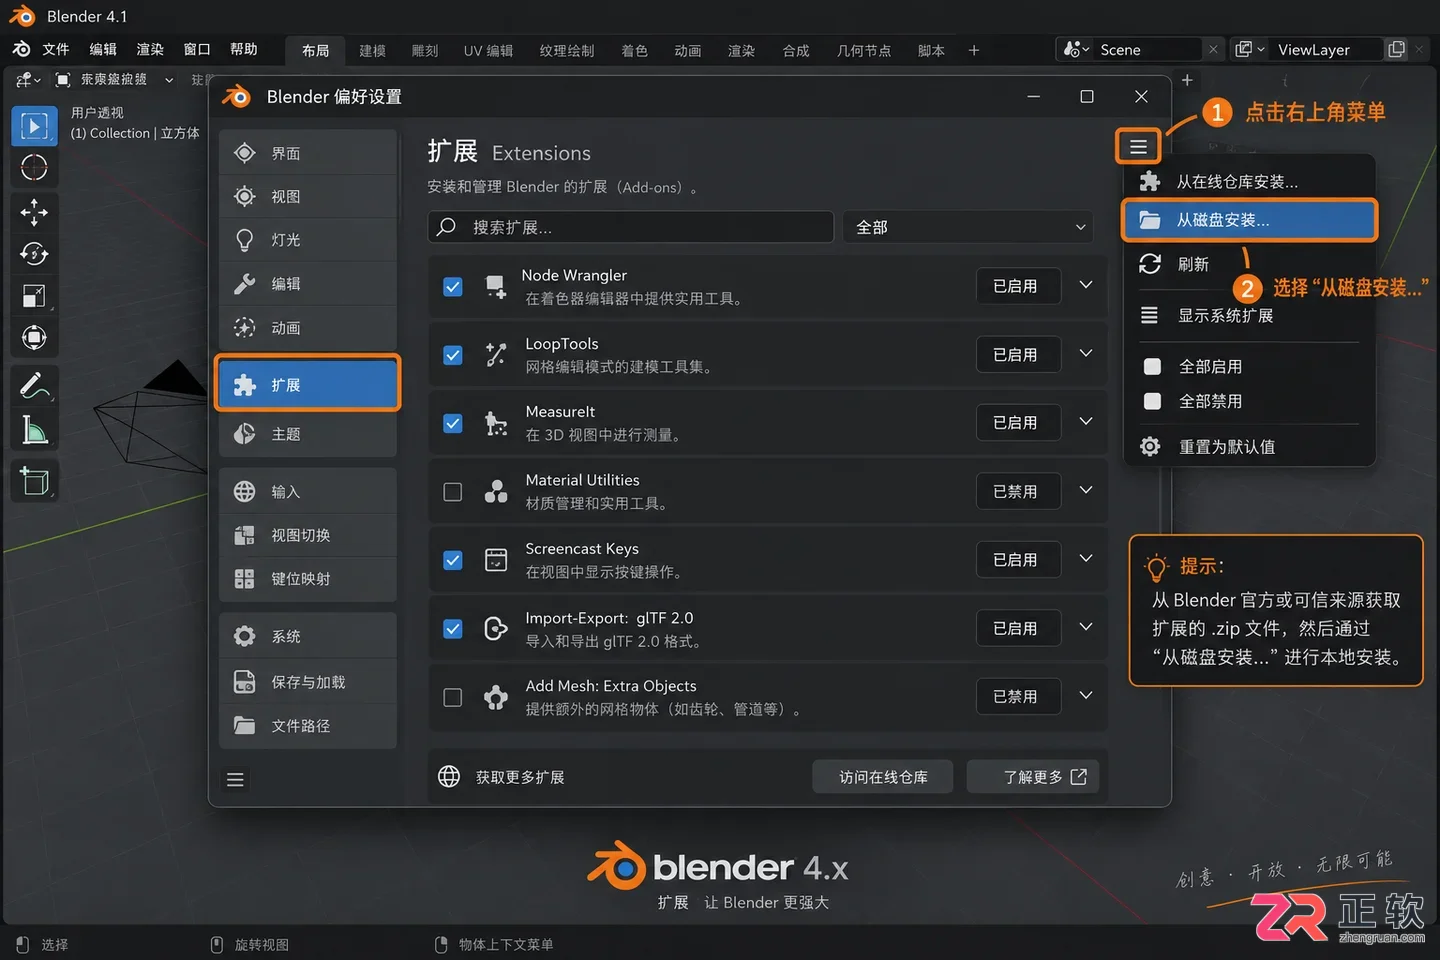Screen dimensions: 1440x960
Task: Click the 了解更多 button
Action: pyautogui.click(x=1033, y=777)
